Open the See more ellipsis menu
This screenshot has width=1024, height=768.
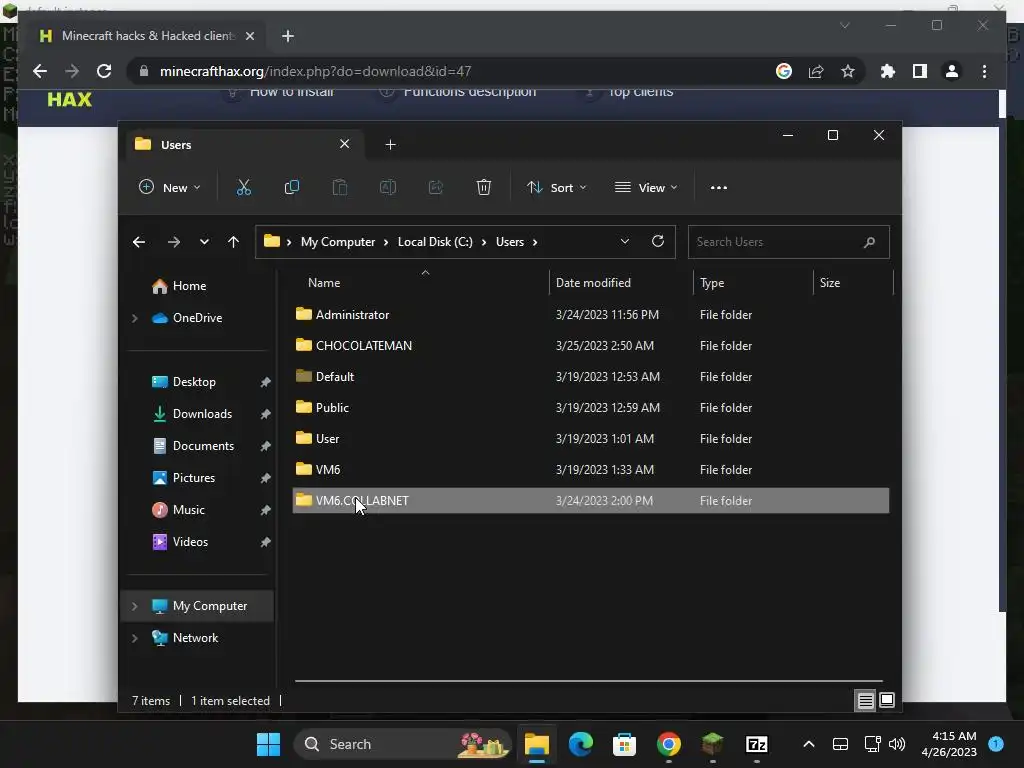(x=718, y=188)
